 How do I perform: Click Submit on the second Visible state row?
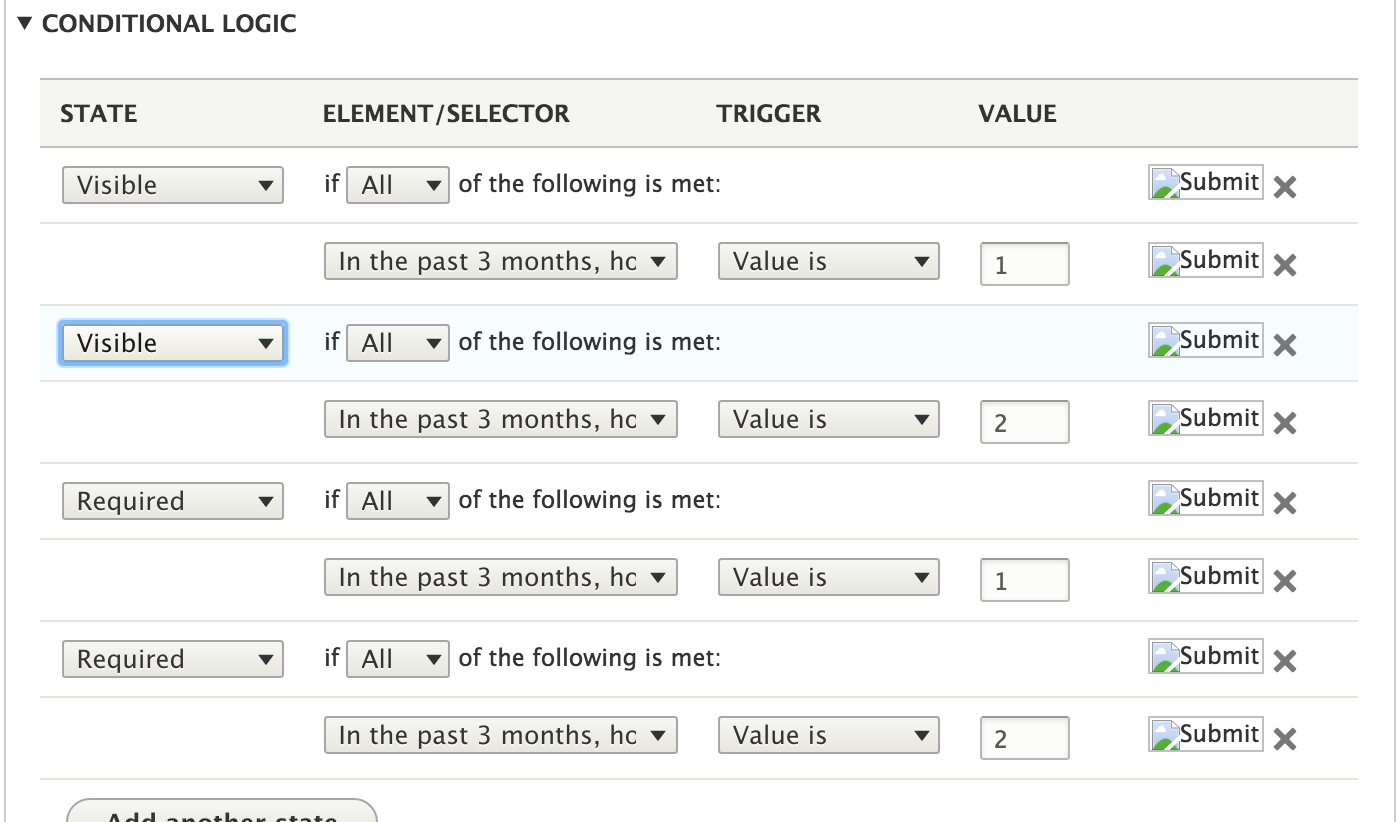coord(1205,340)
